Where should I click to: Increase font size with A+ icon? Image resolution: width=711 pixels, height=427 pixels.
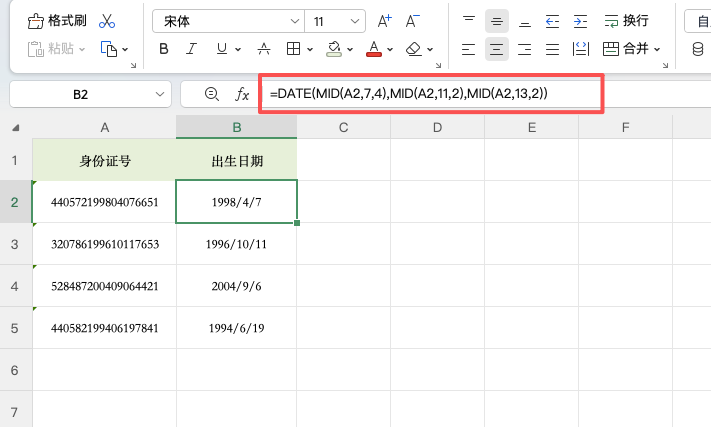coord(385,21)
